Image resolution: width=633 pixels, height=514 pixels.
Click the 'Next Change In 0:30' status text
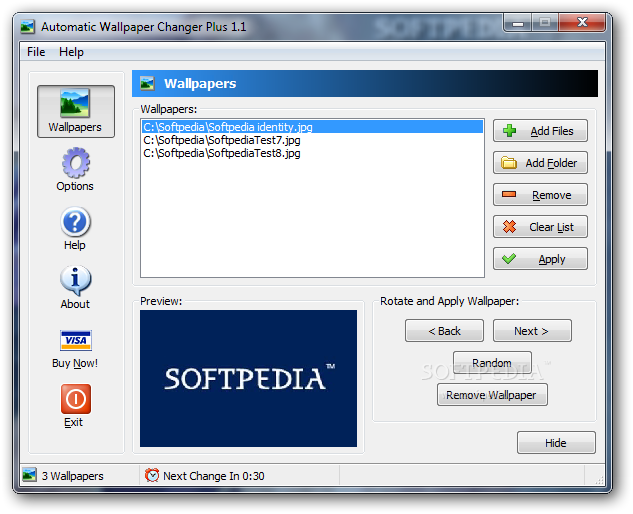coord(214,476)
